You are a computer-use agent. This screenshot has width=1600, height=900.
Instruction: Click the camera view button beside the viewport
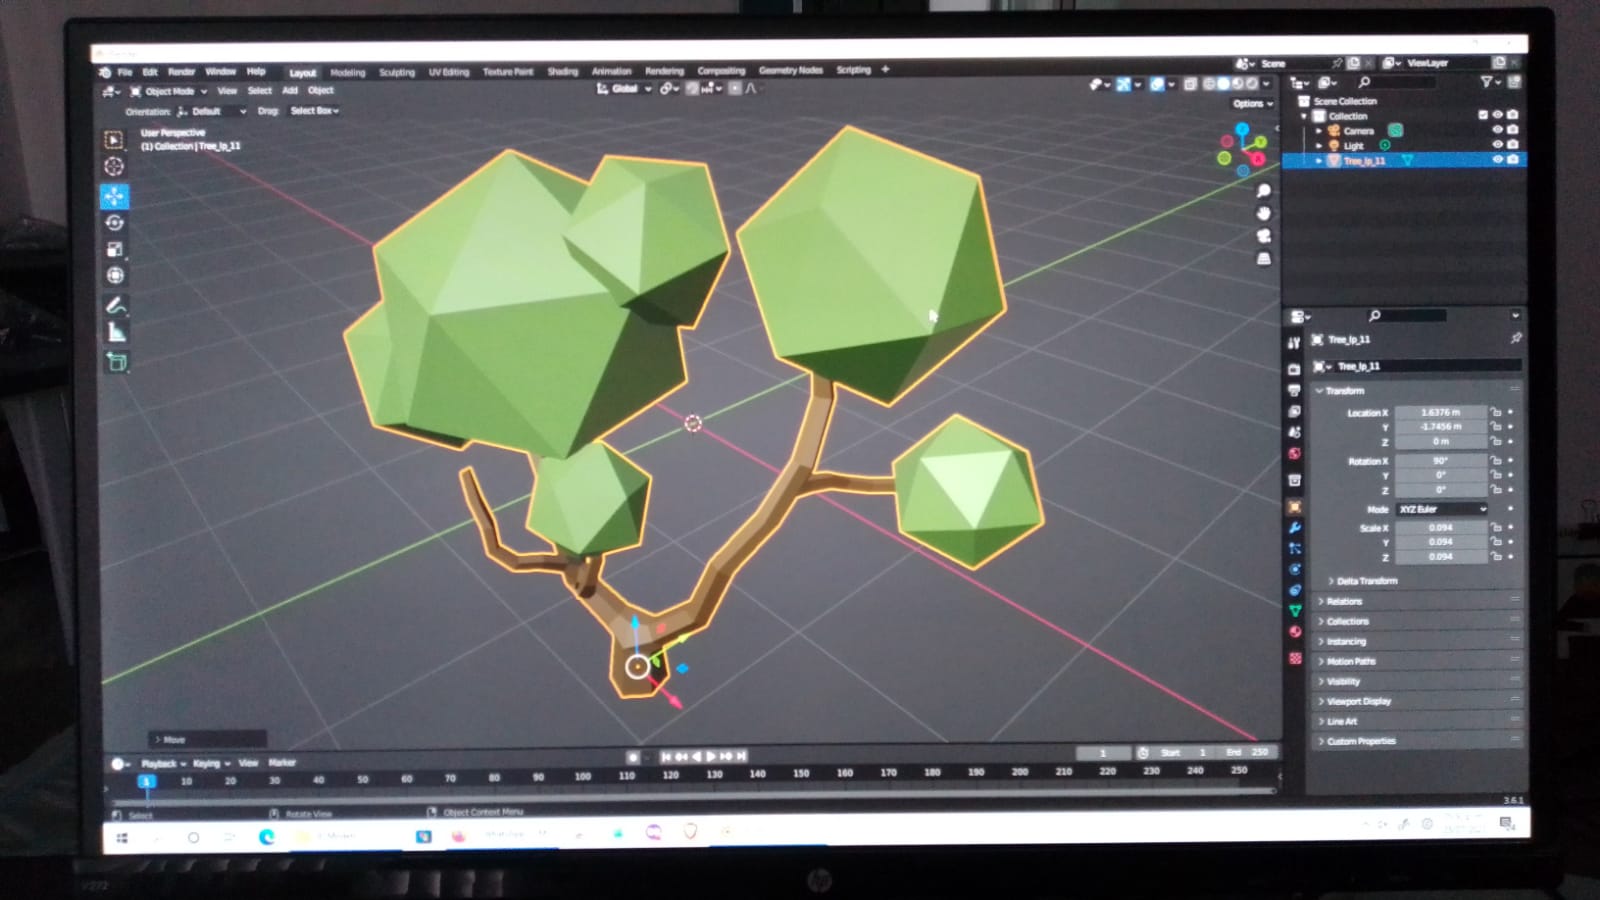coord(1264,235)
